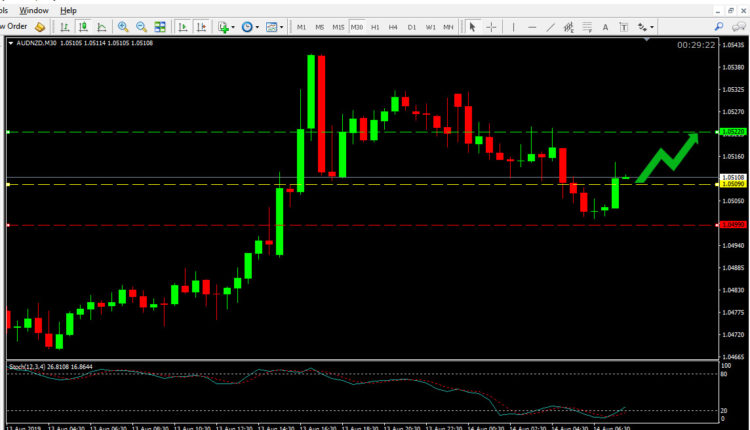Image resolution: width=750 pixels, height=430 pixels.
Task: Select the text tool marked A
Action: (605, 27)
